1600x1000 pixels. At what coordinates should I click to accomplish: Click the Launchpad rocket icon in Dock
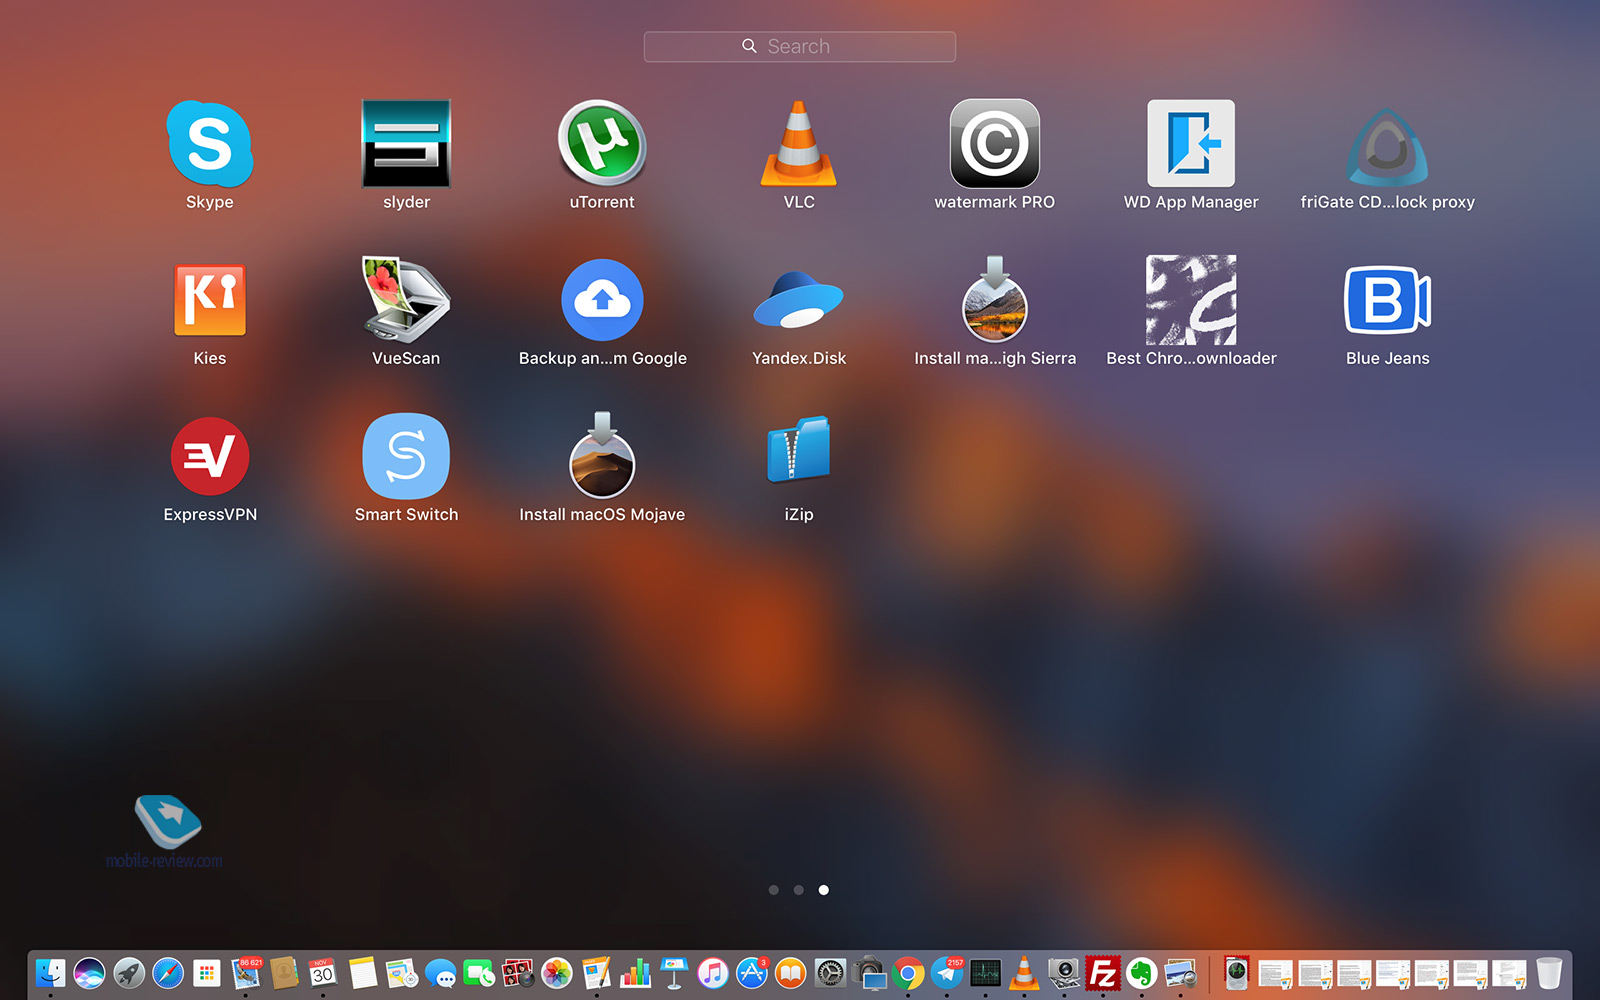click(x=128, y=973)
